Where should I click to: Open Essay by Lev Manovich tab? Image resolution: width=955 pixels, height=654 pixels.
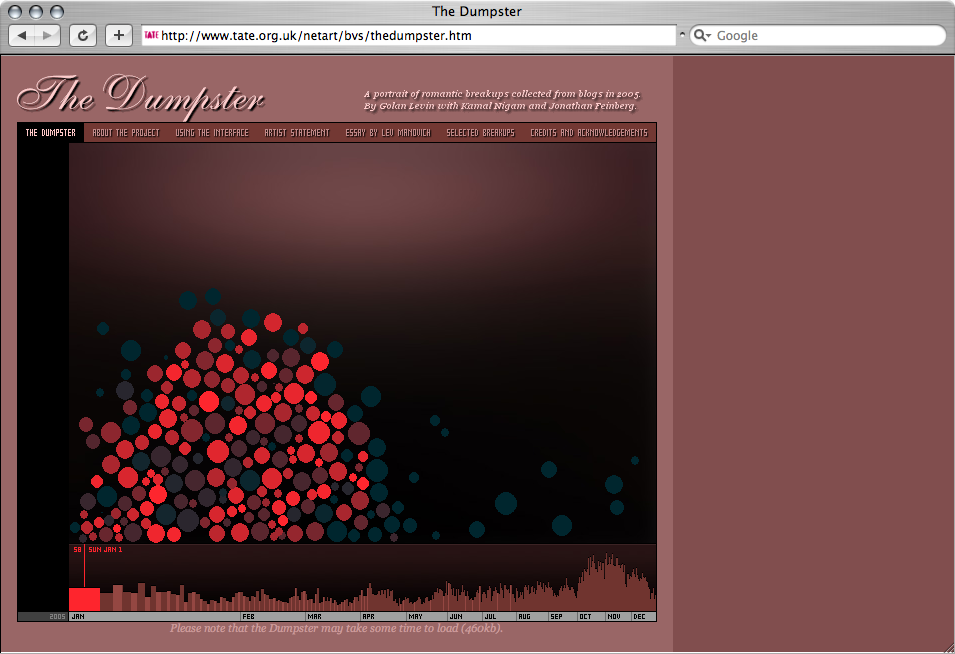pos(387,133)
